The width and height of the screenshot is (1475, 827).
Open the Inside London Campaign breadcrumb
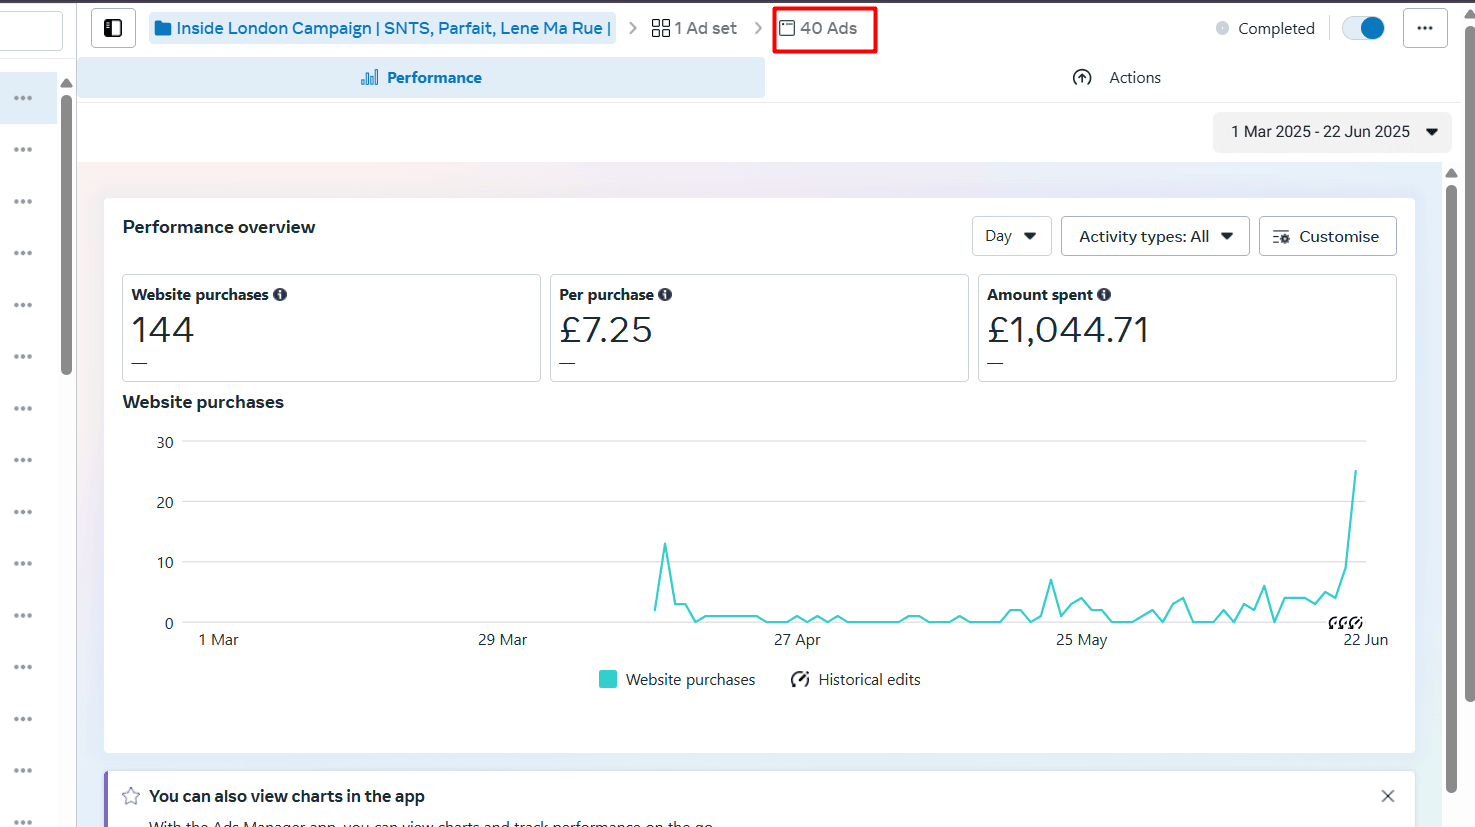[x=382, y=28]
